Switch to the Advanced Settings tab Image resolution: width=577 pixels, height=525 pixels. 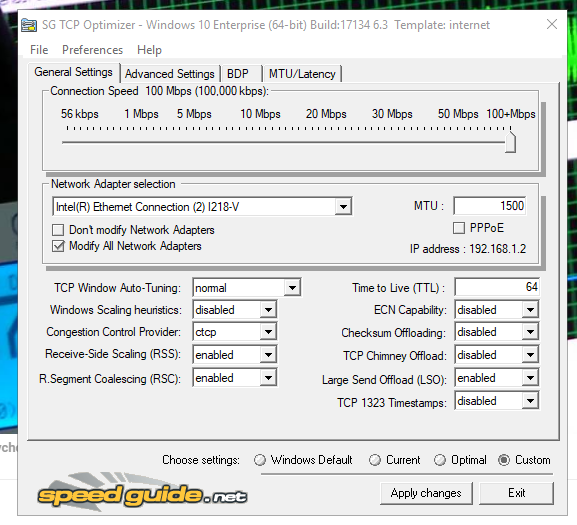tap(170, 74)
